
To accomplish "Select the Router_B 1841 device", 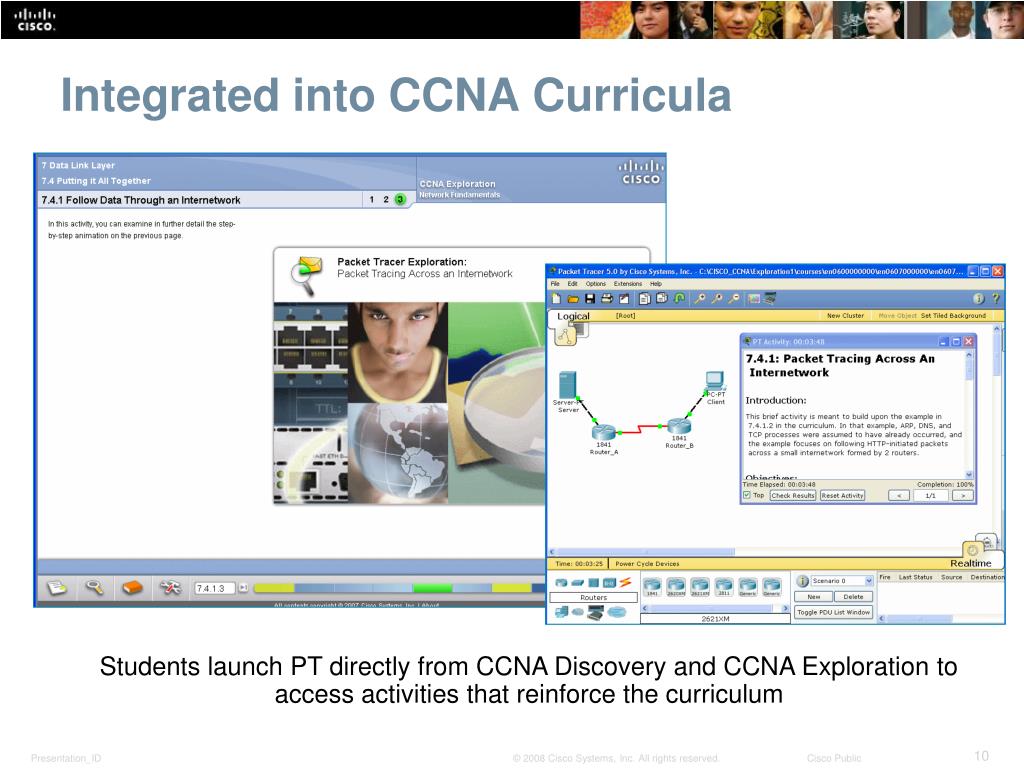I will 679,426.
